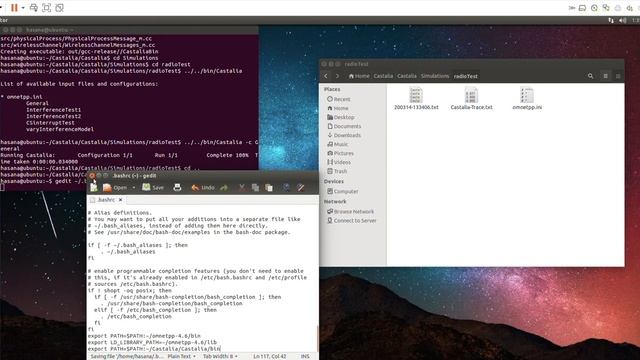Click the Copy icon in gedit toolbar
Image resolution: width=640 pixels, height=360 pixels.
(x=256, y=187)
